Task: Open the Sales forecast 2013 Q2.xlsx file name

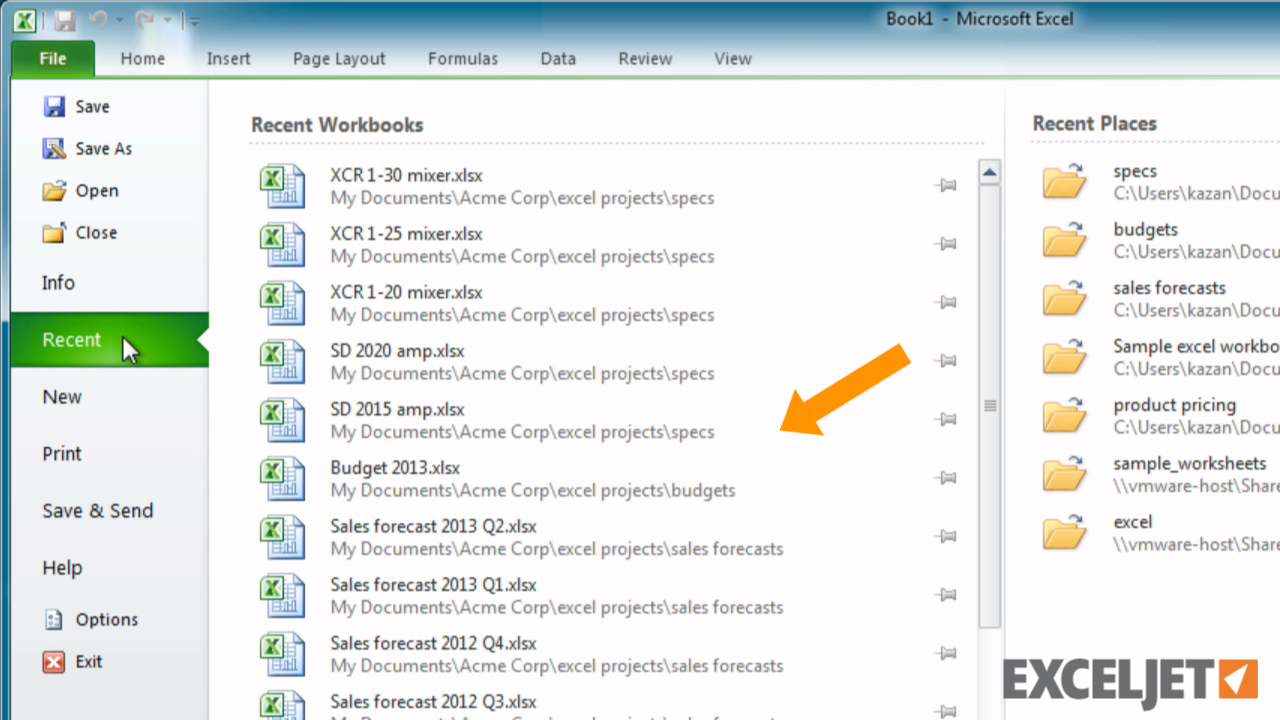Action: coord(433,526)
